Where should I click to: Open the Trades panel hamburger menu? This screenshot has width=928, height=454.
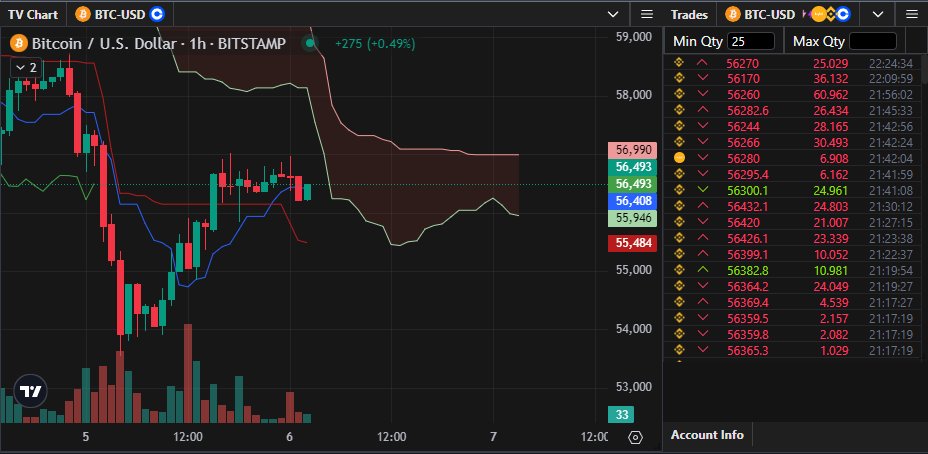click(912, 14)
